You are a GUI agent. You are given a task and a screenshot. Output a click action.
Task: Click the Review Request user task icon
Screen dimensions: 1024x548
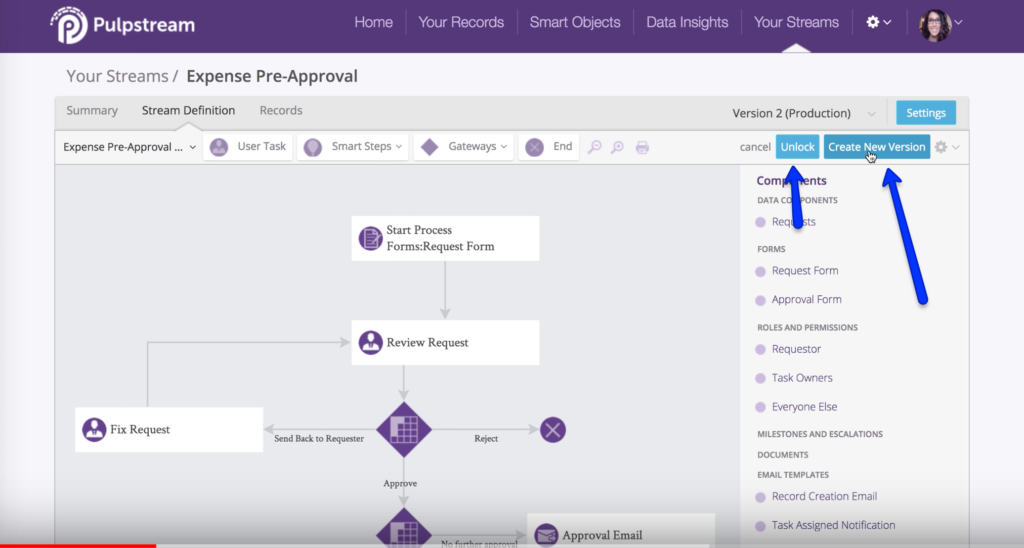tap(371, 342)
